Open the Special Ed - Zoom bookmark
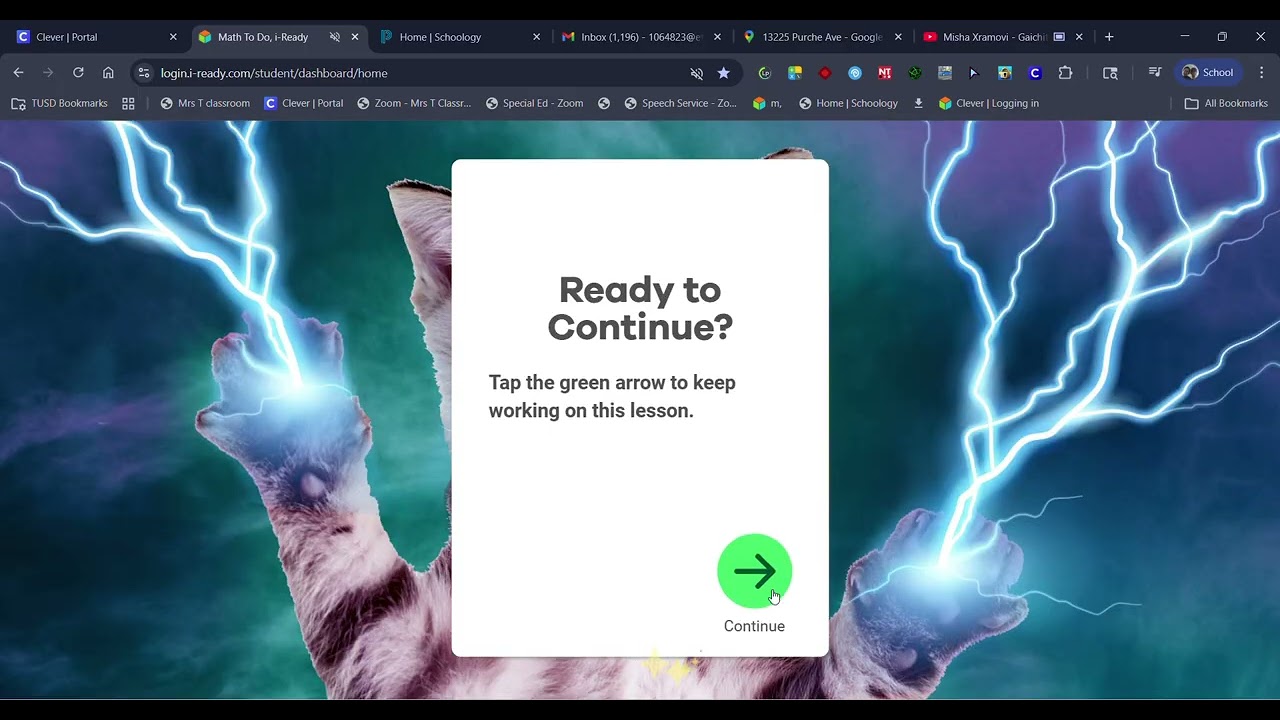The image size is (1280, 720). click(534, 103)
